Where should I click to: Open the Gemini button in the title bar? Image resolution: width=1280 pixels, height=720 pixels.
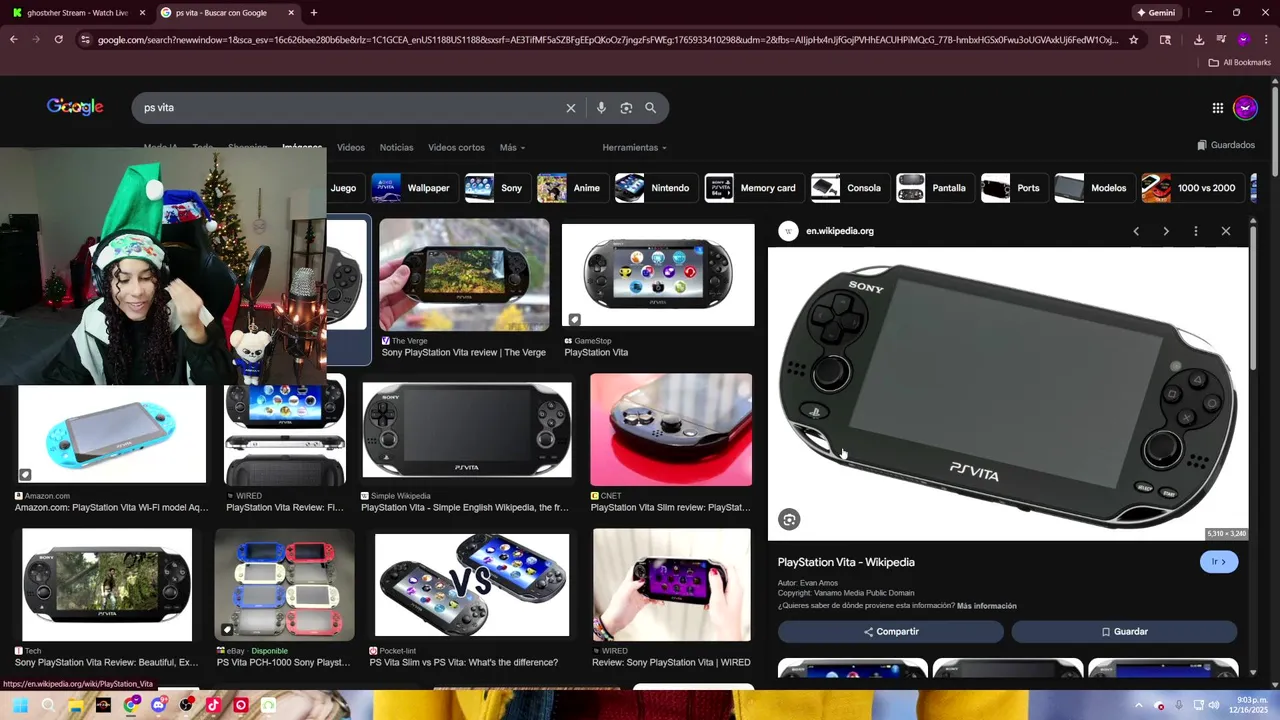(1155, 13)
